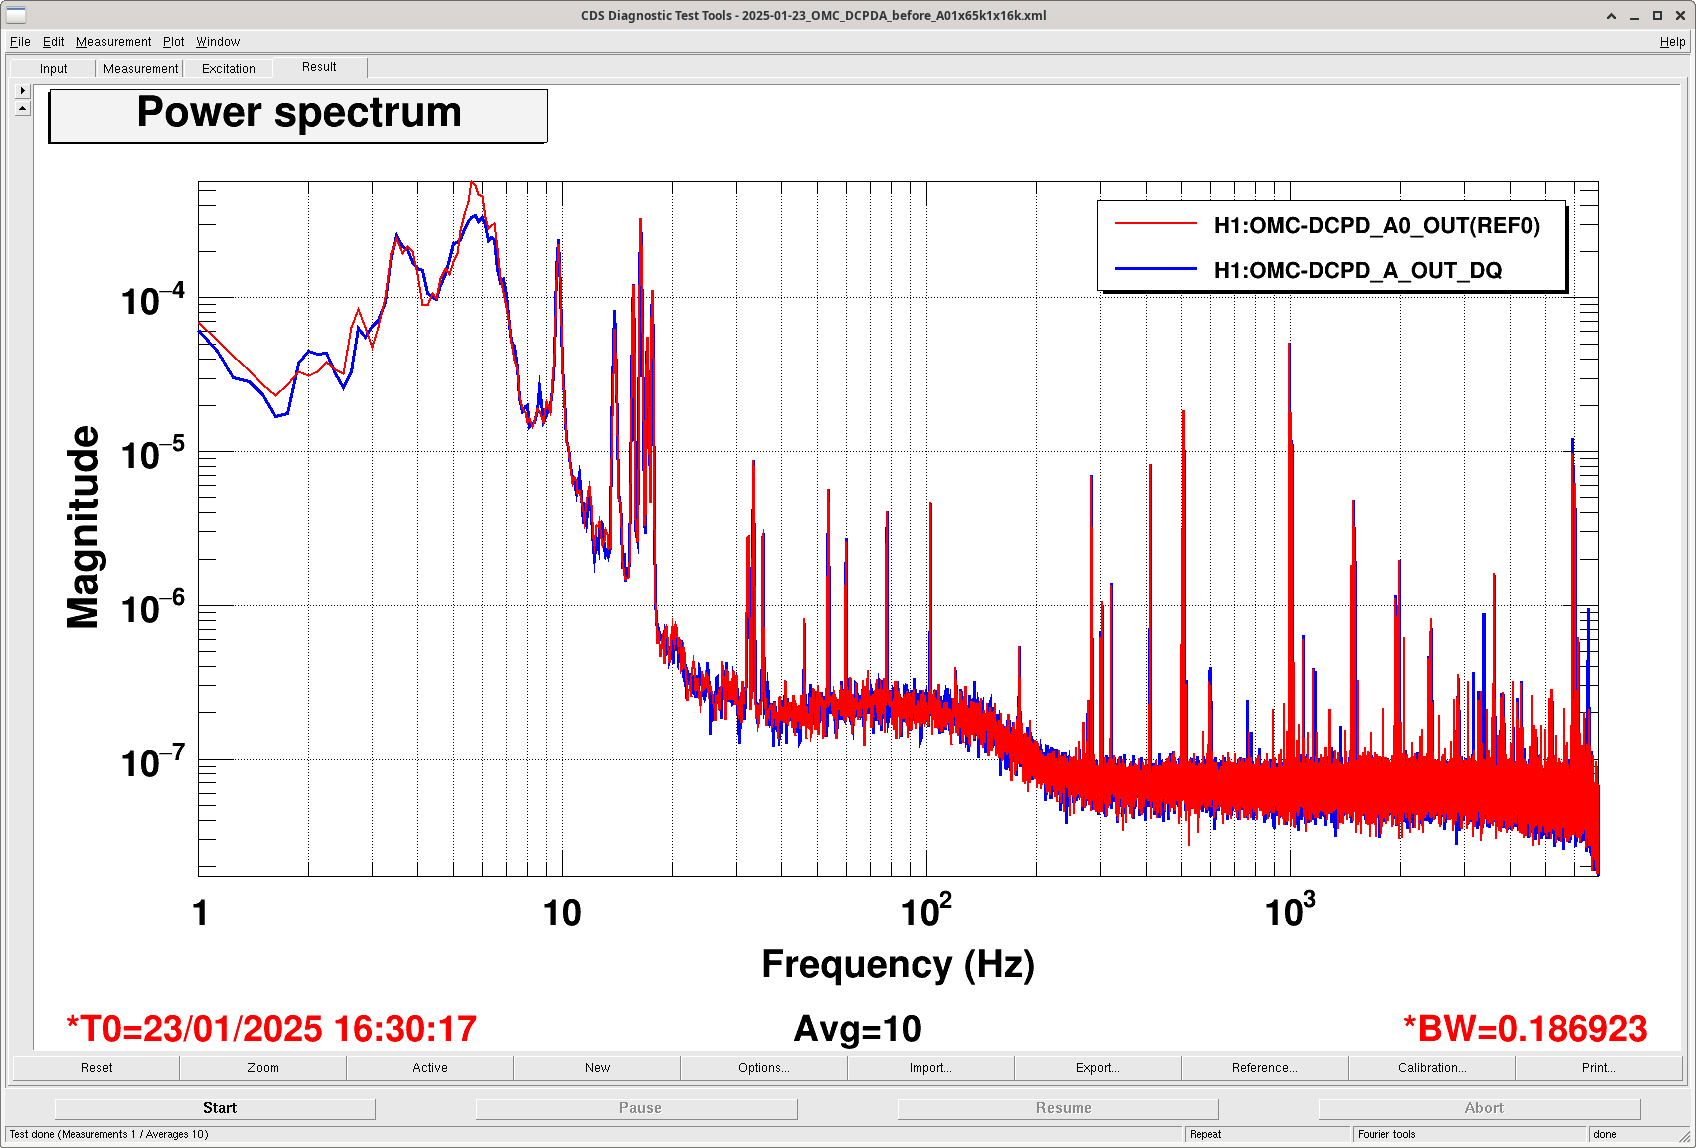Click the Import... button

pos(931,1068)
